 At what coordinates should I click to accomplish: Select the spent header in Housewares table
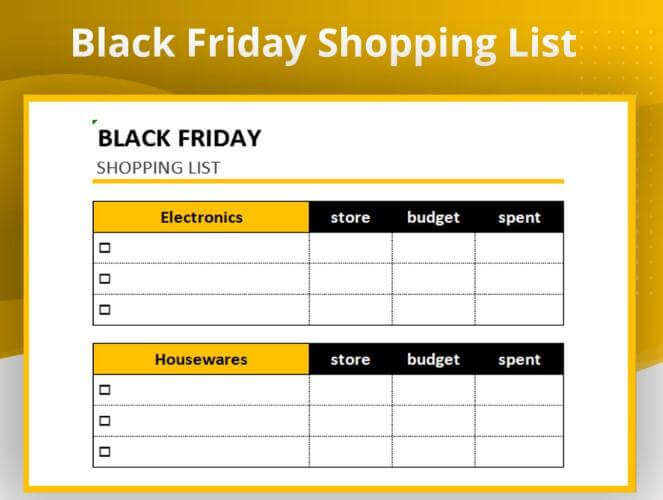(519, 359)
